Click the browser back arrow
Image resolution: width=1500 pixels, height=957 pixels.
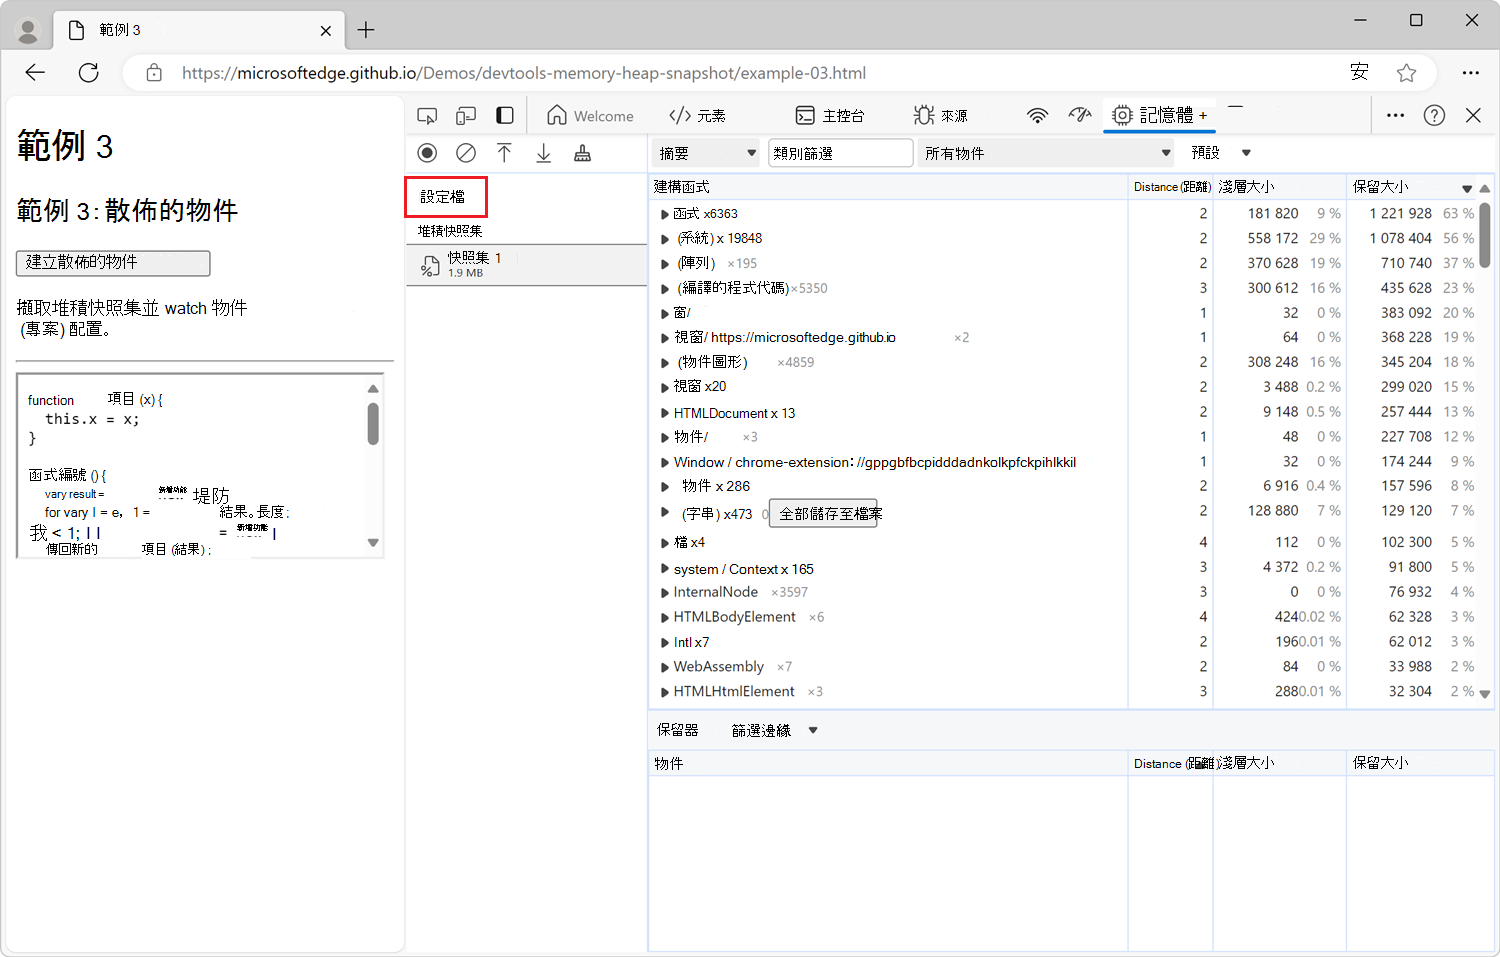[35, 73]
